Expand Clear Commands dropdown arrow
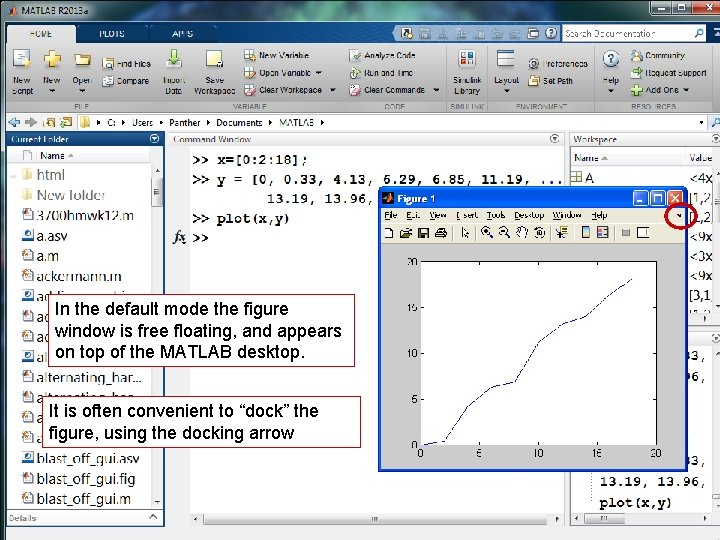Screen dimensions: 720x540 (x=436, y=90)
